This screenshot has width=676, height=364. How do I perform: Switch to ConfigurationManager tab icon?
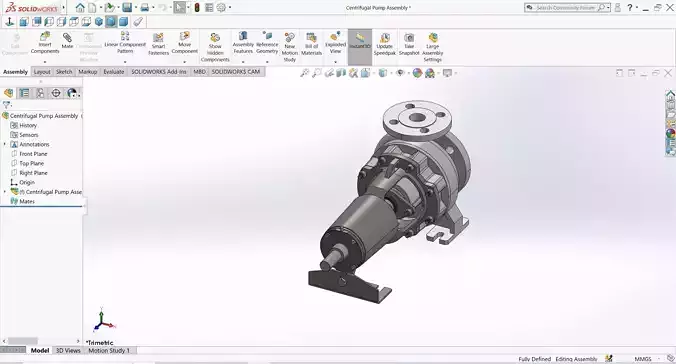click(x=40, y=93)
